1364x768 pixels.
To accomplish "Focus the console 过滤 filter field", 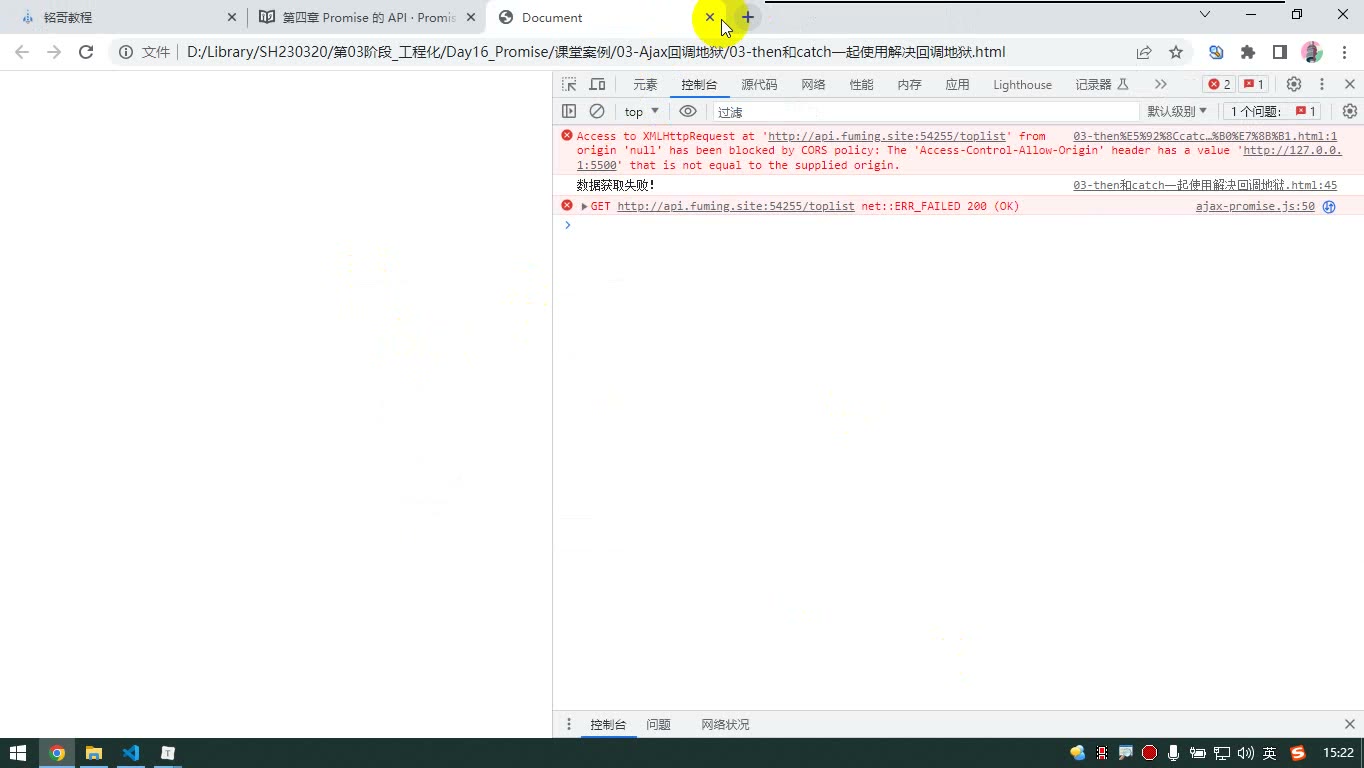I will (x=926, y=111).
